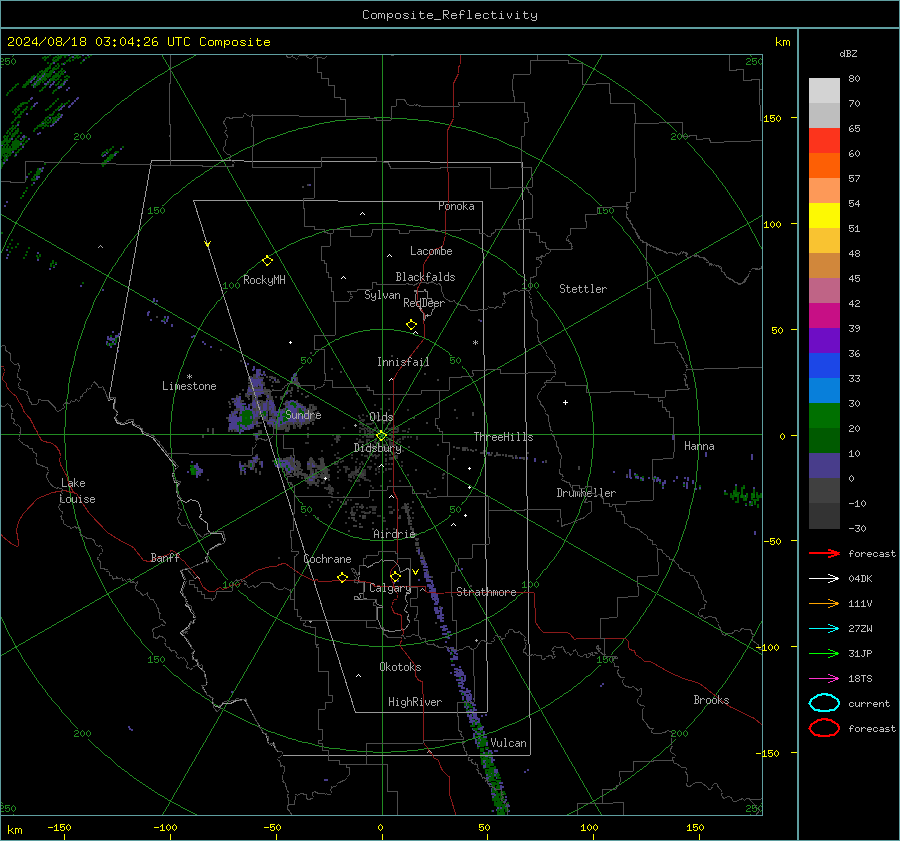
Task: Select the Okotoks label
Action: coord(400,667)
